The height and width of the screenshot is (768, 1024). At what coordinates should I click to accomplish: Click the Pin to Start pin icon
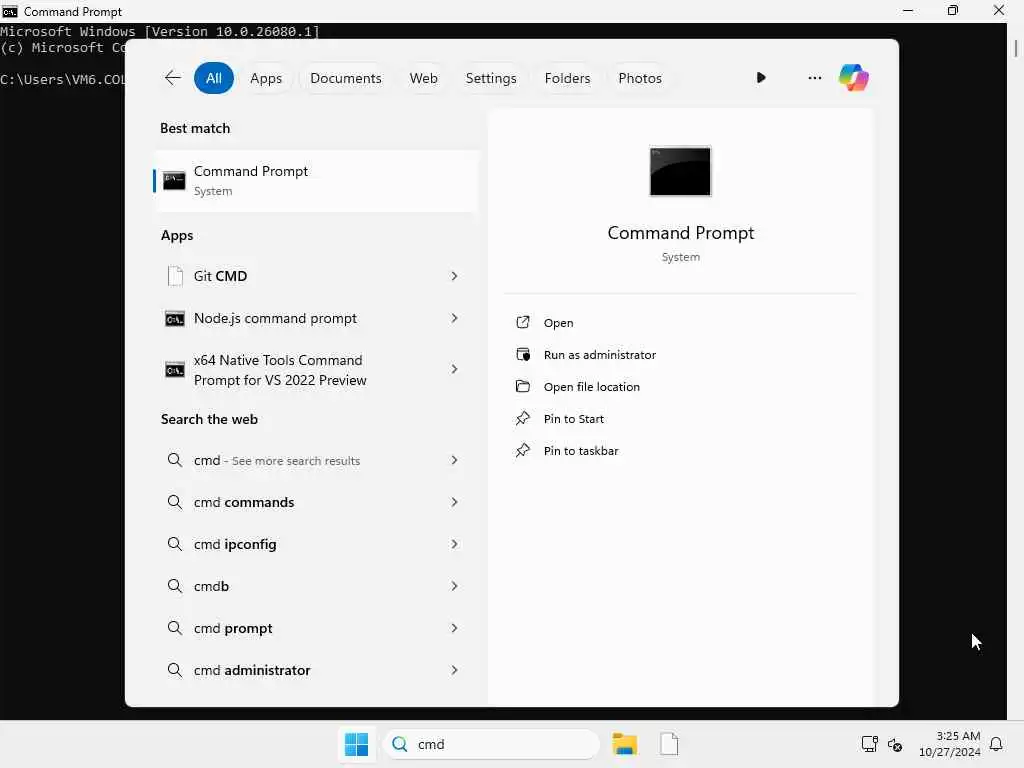click(522, 418)
